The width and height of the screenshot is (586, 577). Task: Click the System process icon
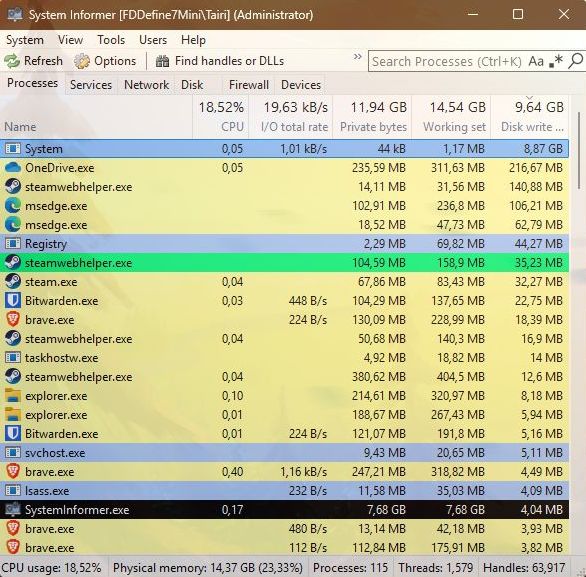click(x=13, y=149)
